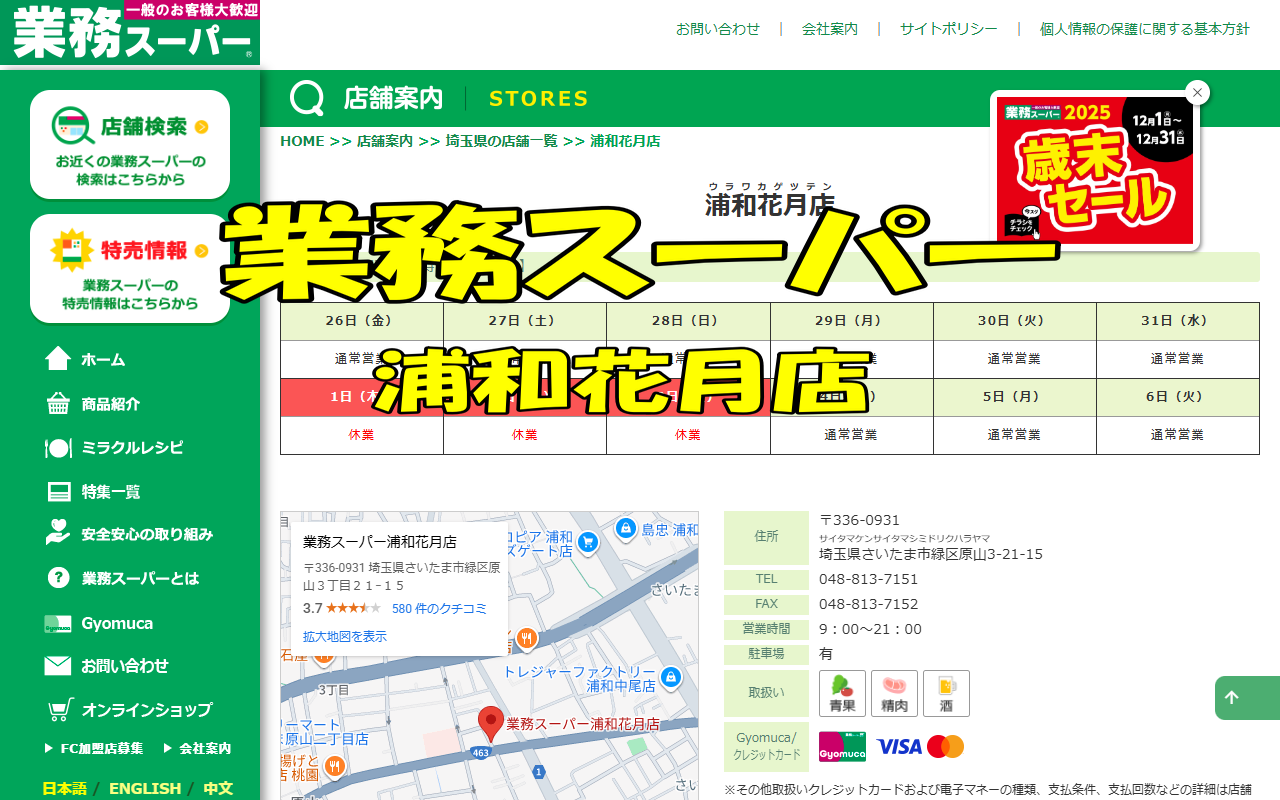Expand FC加盟店募集 arrow link
The height and width of the screenshot is (800, 1280).
(94, 748)
